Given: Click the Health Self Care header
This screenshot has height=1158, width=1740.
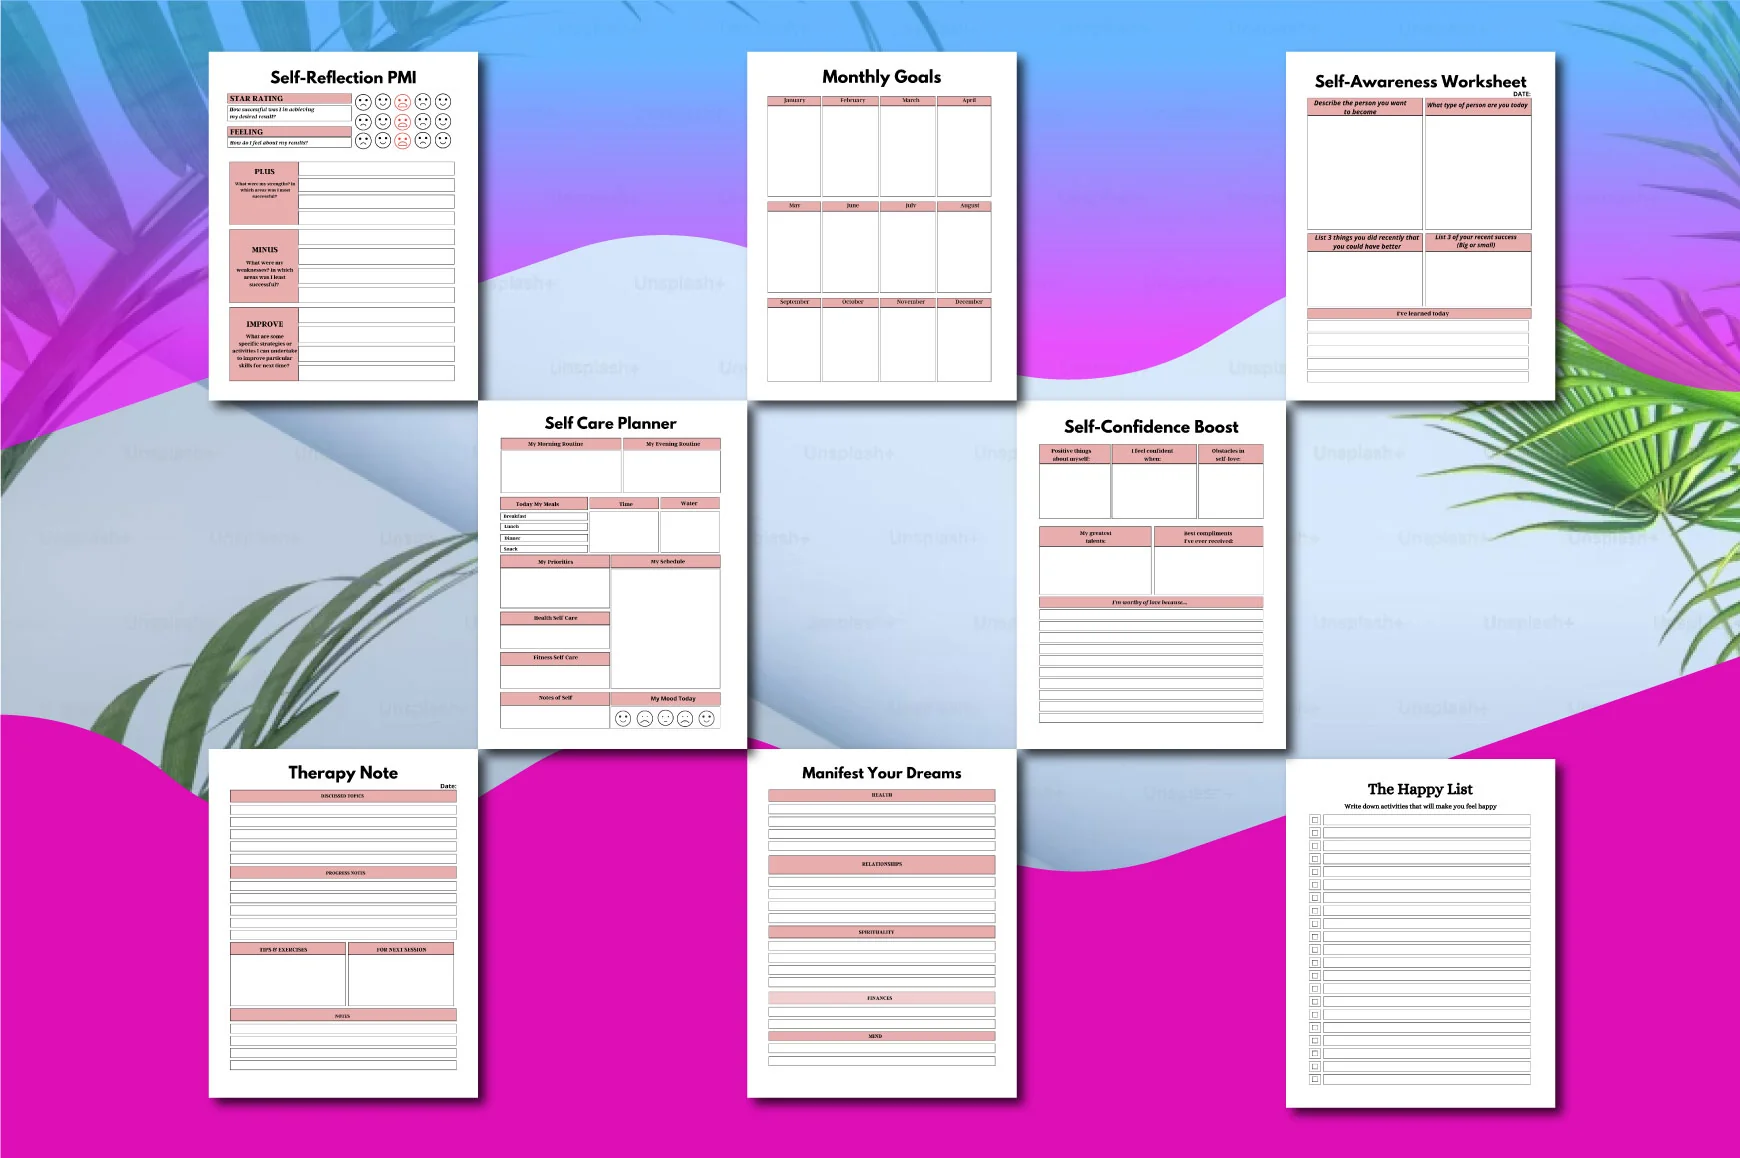Looking at the screenshot, I should pyautogui.click(x=555, y=618).
